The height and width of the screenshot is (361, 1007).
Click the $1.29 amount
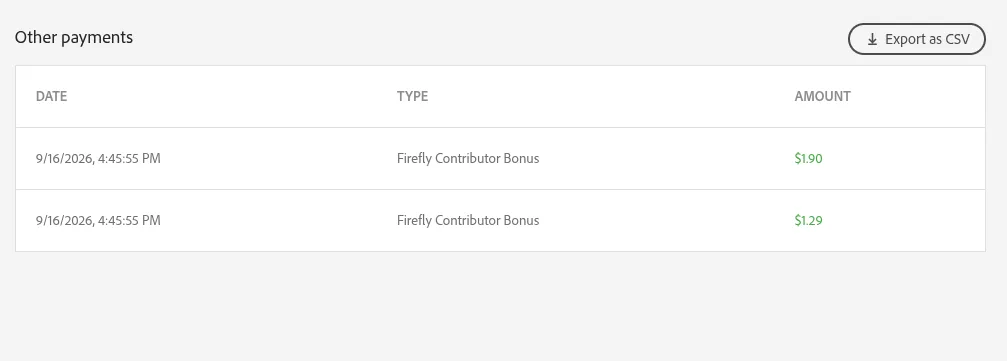[x=809, y=220]
